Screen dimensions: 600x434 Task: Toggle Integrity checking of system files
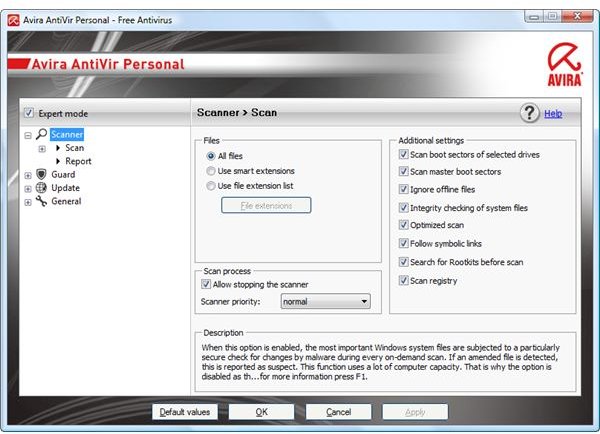point(403,207)
